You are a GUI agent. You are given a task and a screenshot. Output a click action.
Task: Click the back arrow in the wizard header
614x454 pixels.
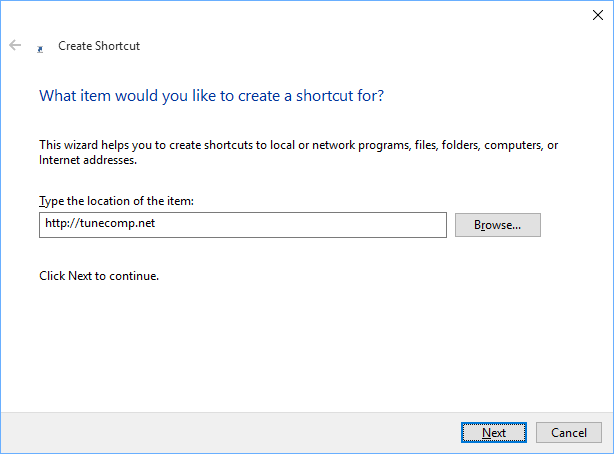coord(15,45)
